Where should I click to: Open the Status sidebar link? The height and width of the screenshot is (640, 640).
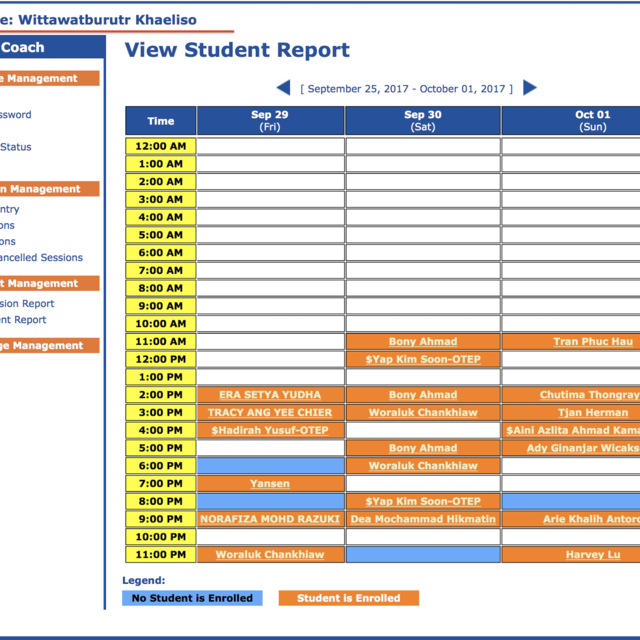click(16, 147)
